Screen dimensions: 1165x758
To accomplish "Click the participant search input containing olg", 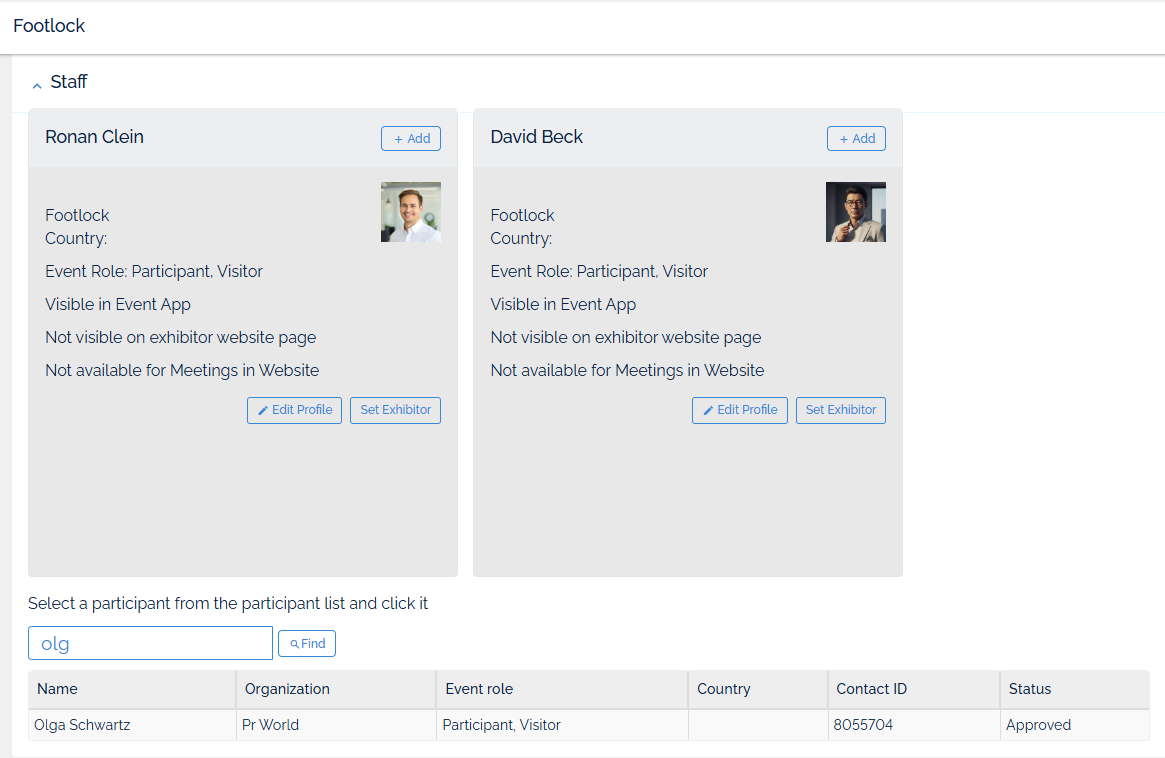I will tap(150, 643).
